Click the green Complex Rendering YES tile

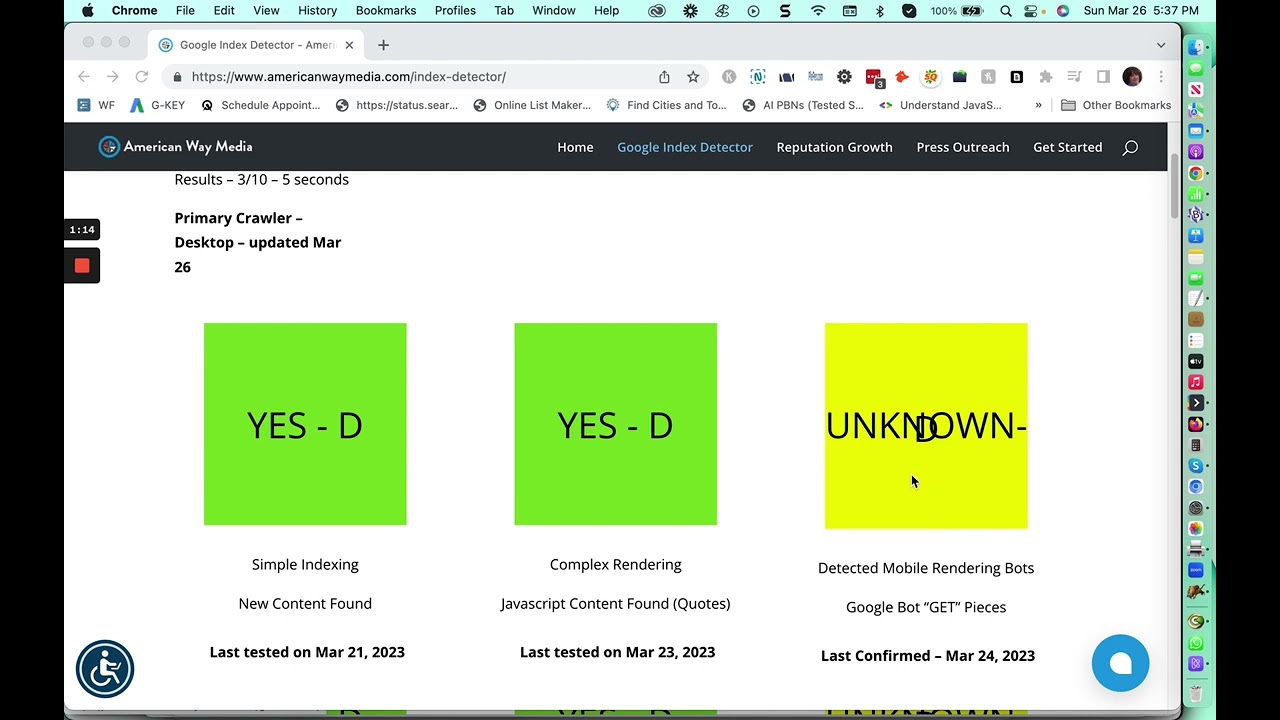click(x=615, y=424)
